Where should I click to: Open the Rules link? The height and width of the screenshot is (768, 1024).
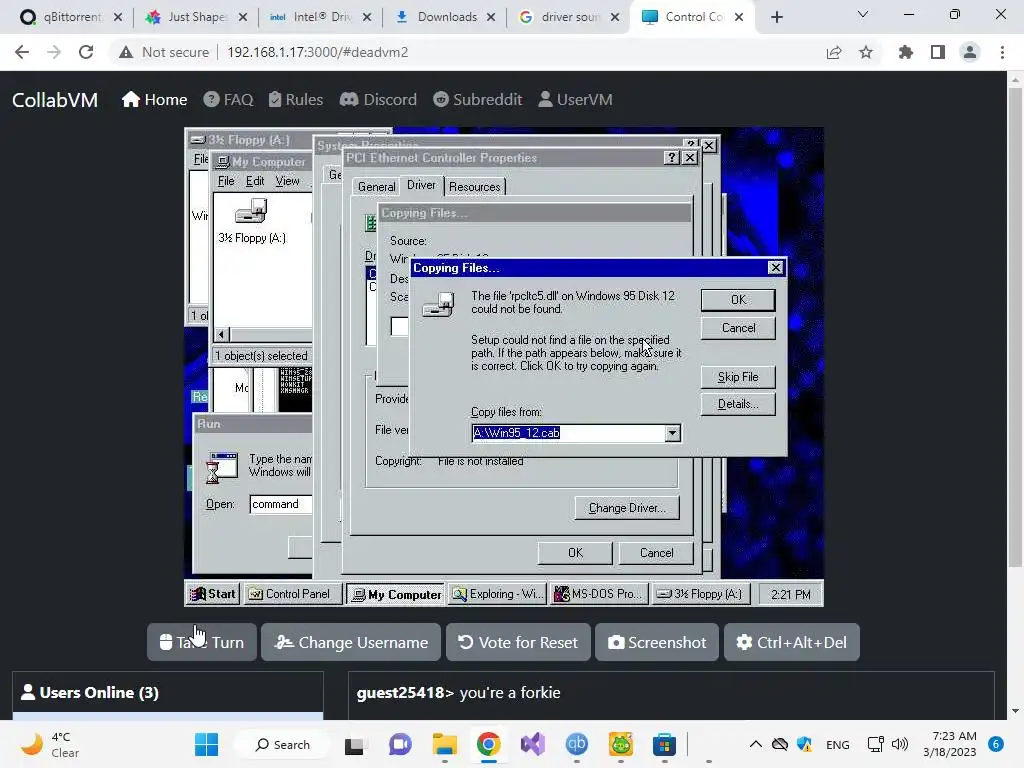pos(295,99)
